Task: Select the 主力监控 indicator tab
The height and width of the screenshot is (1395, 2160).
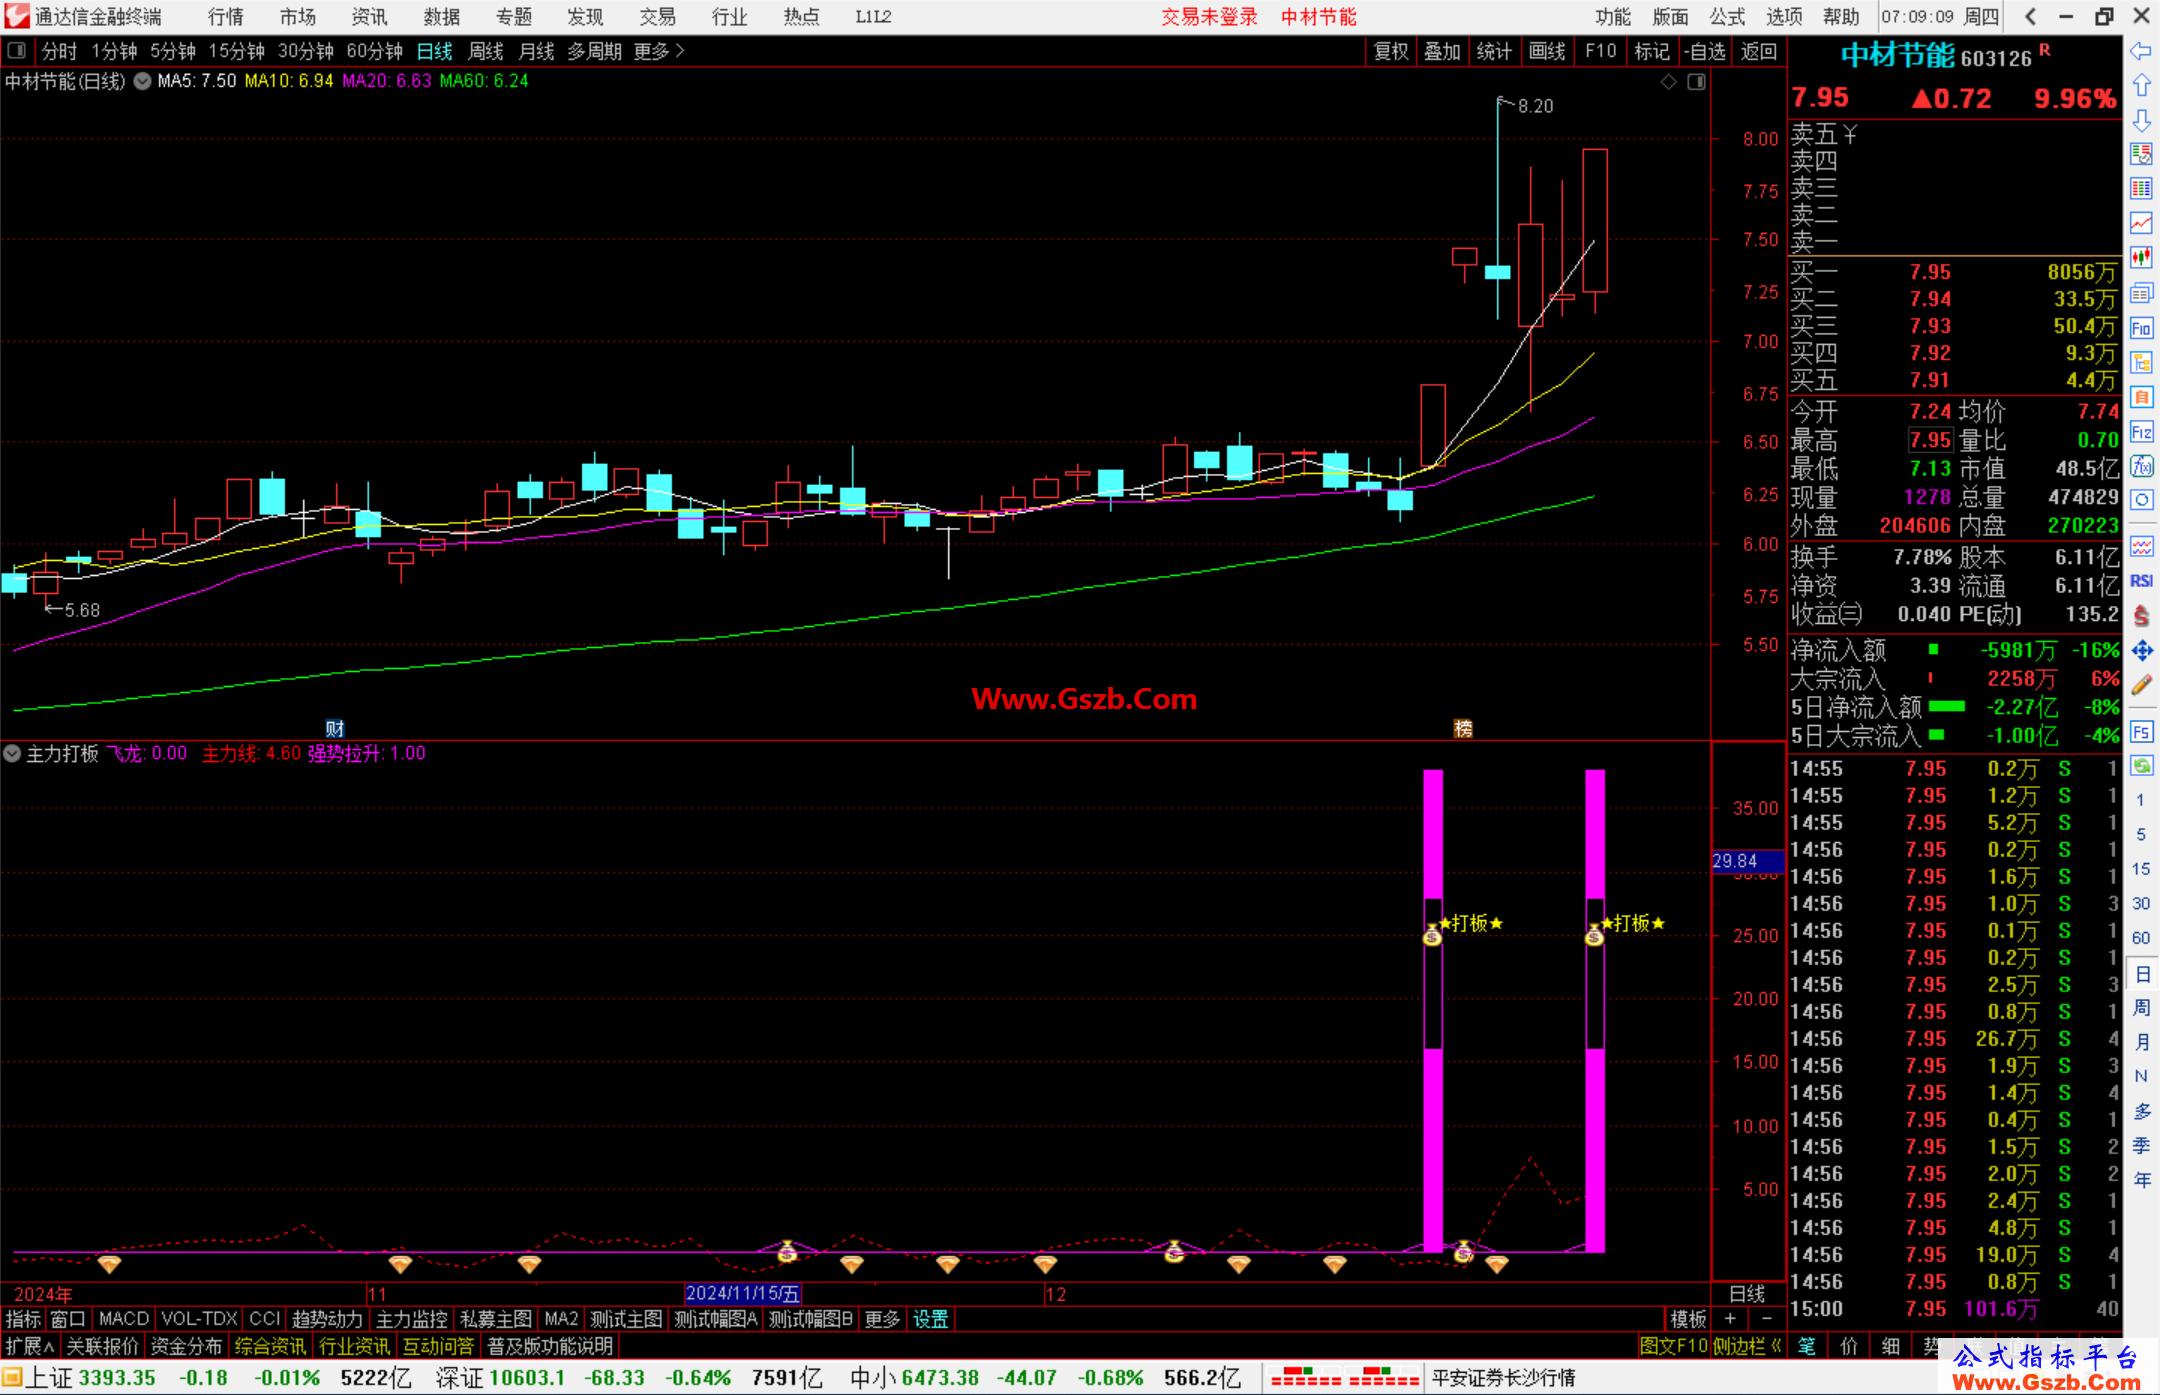Action: coord(412,1319)
